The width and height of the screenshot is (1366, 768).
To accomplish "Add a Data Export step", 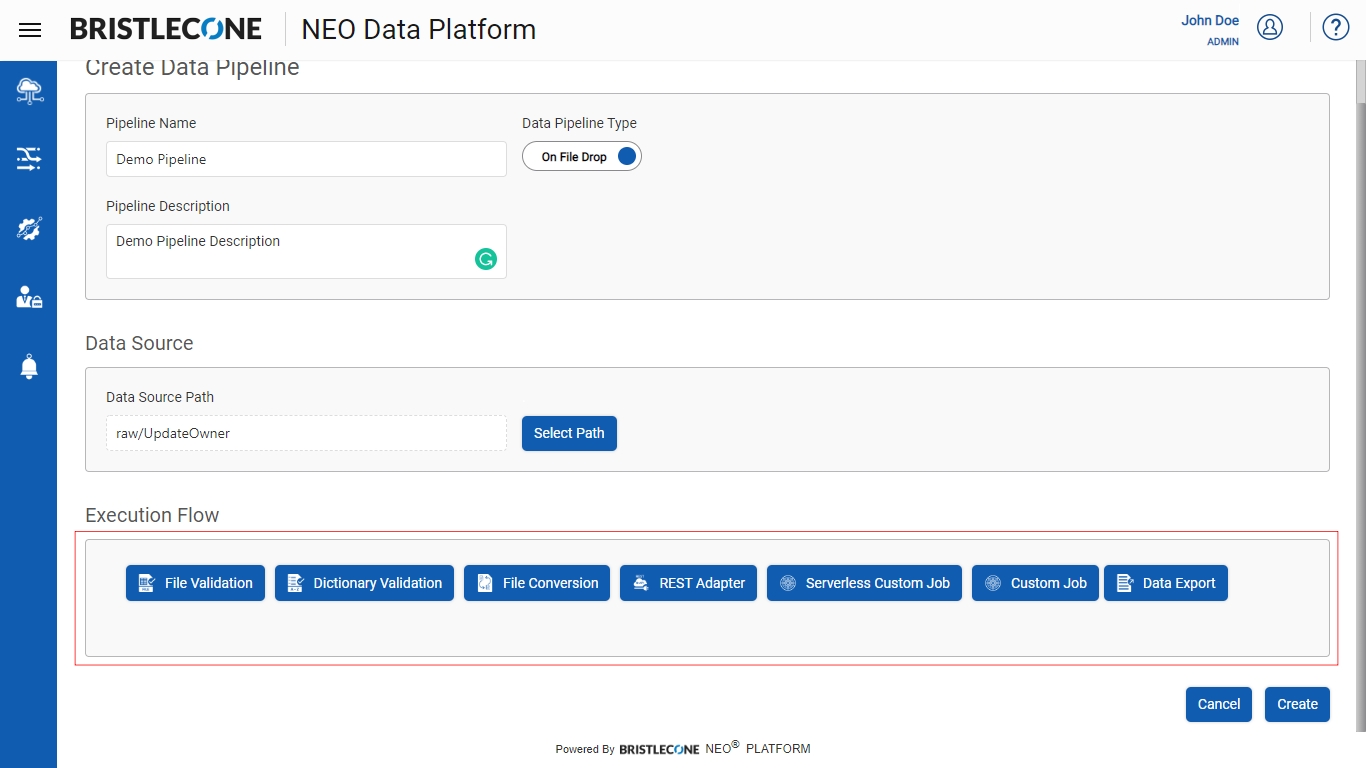I will click(x=1166, y=583).
